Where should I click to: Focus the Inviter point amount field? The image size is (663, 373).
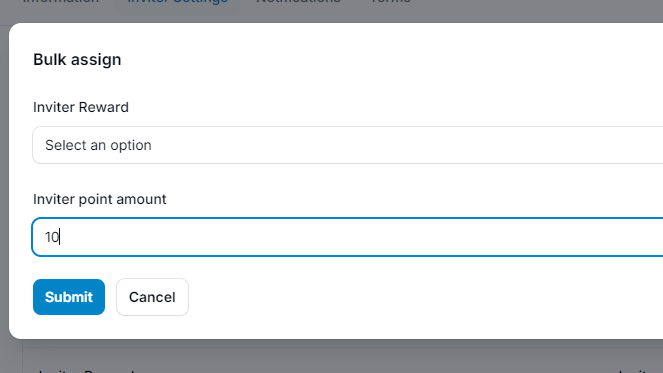348,237
